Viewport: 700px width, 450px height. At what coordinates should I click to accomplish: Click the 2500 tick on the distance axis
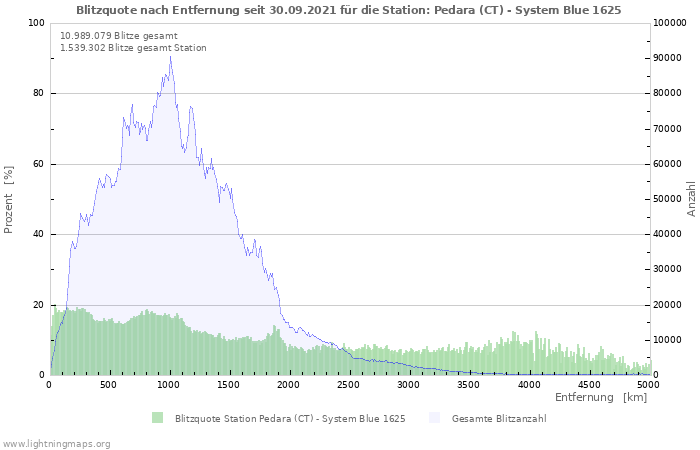point(349,384)
